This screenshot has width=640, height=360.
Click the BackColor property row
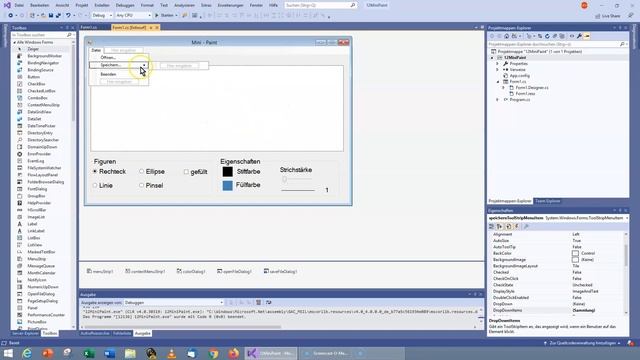click(557, 253)
